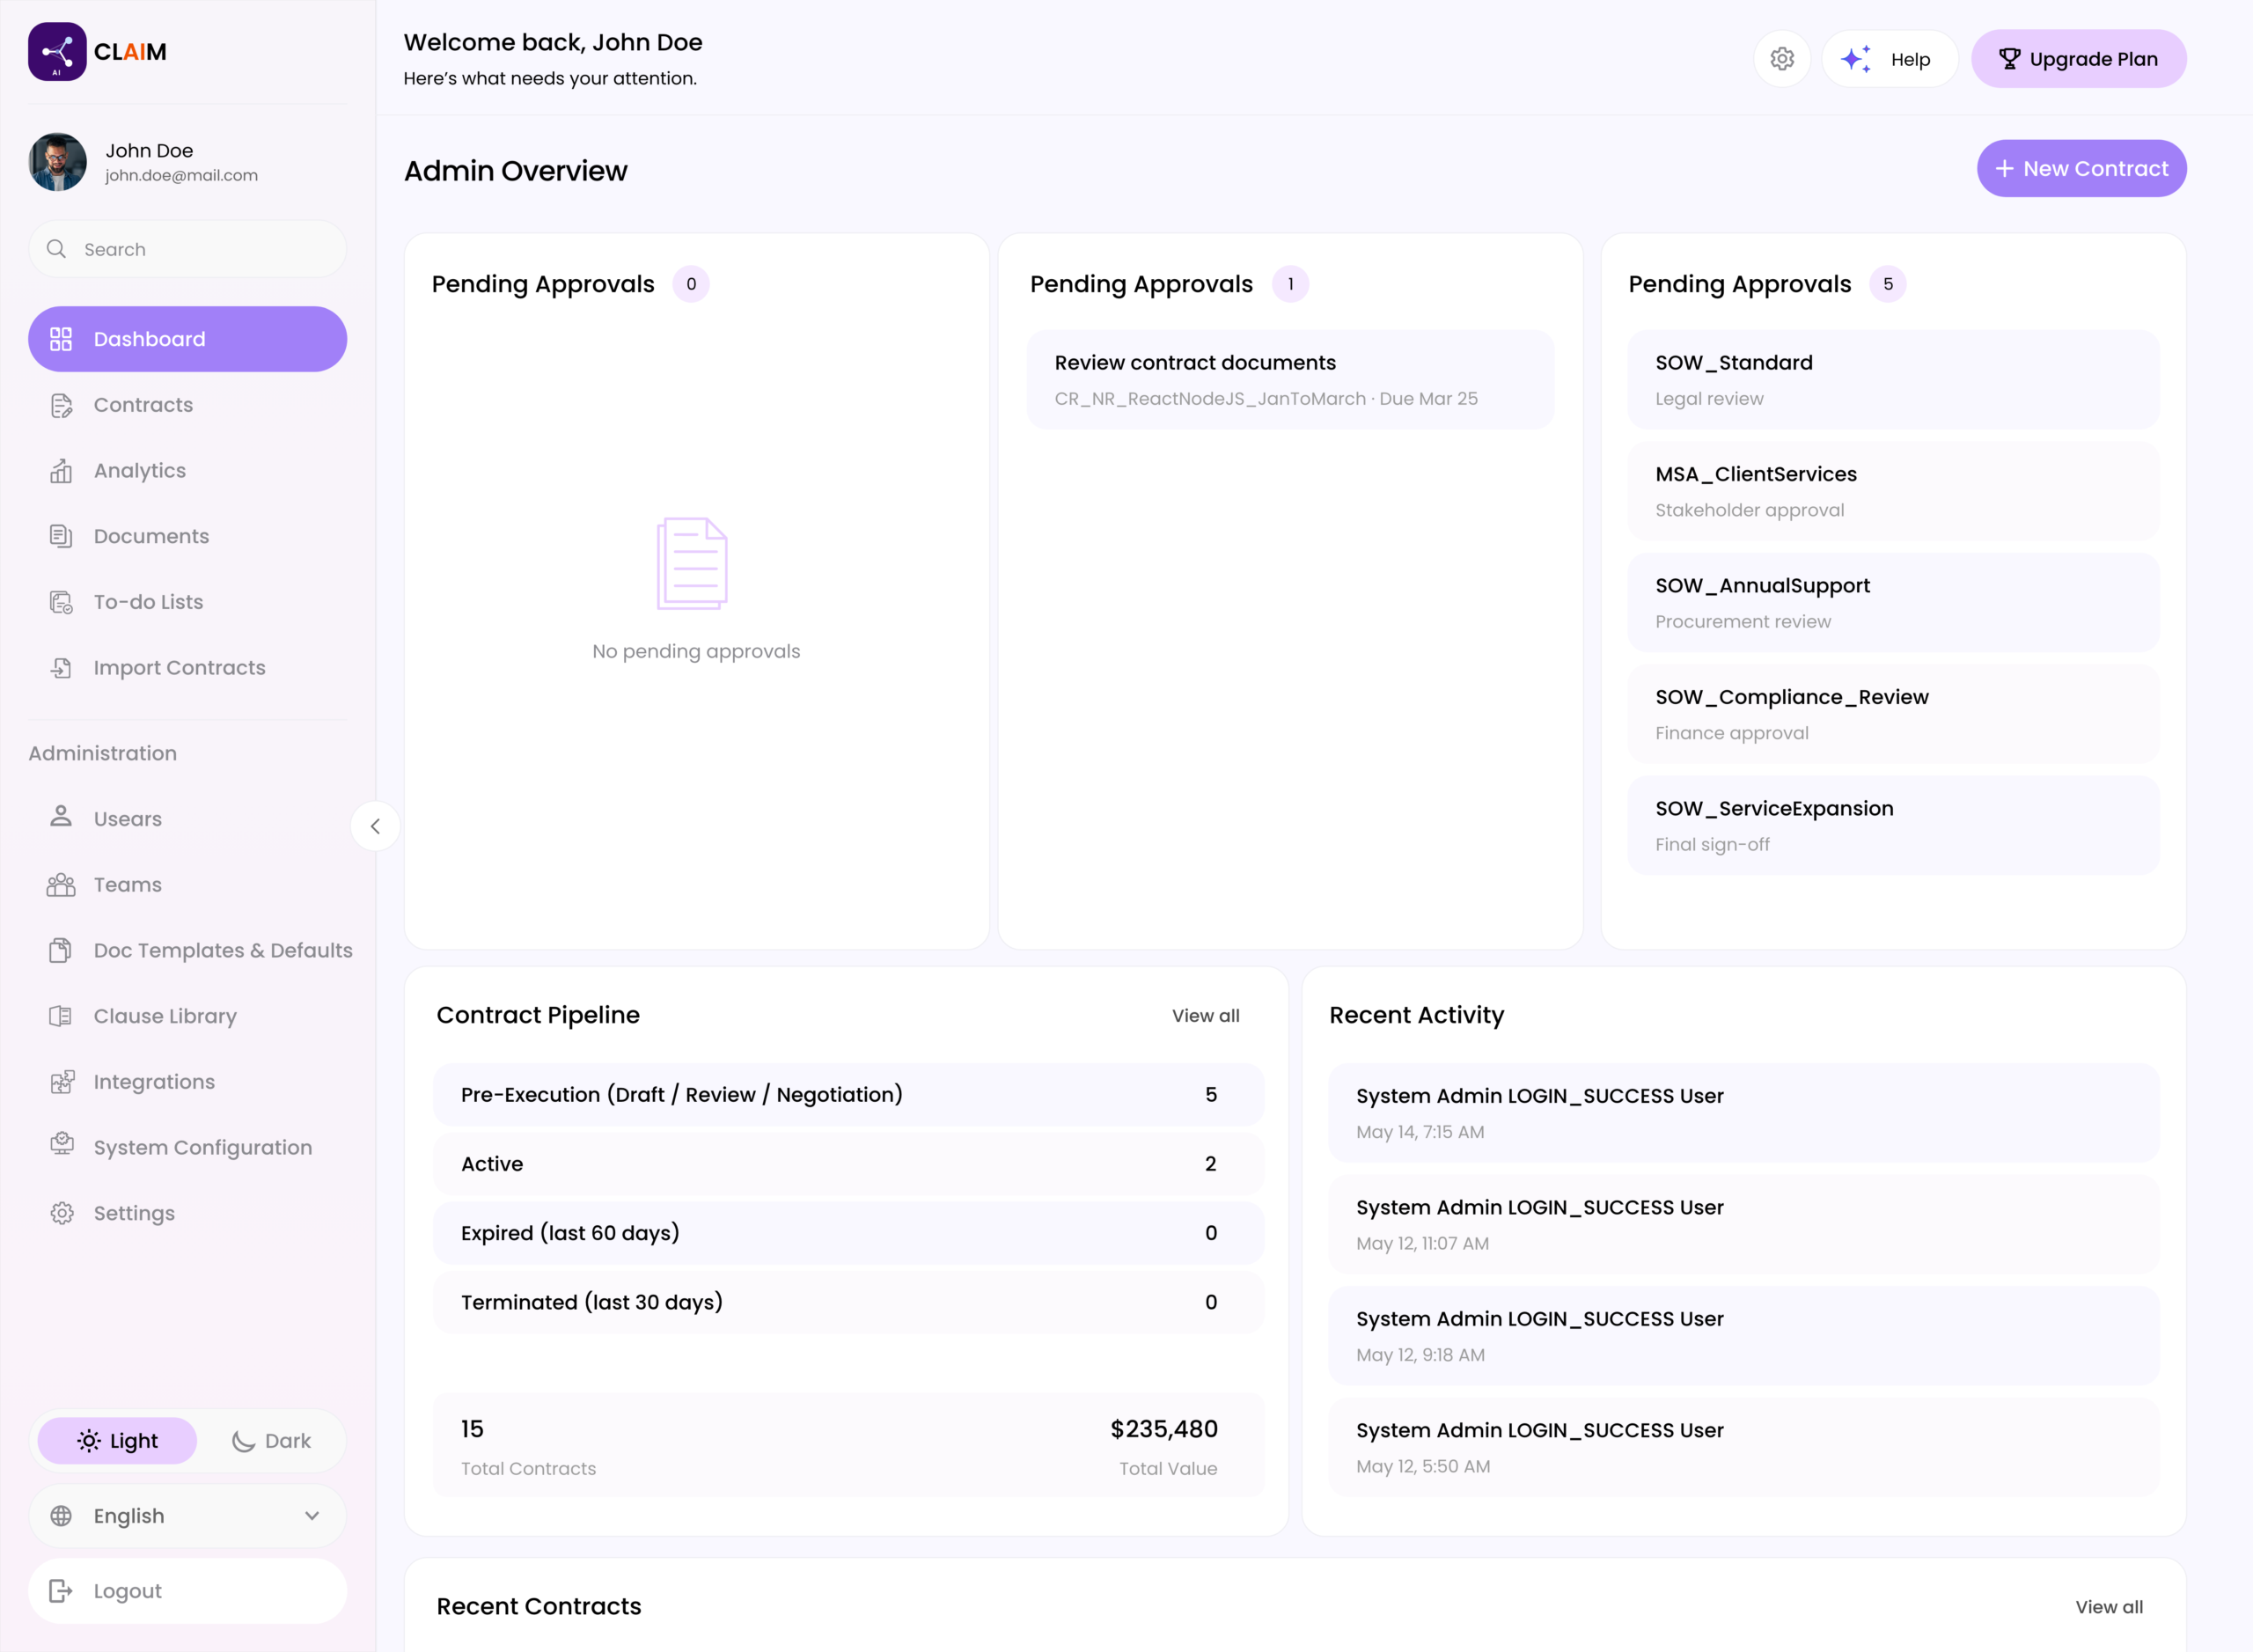Click the Integrations puzzle icon

[61, 1082]
